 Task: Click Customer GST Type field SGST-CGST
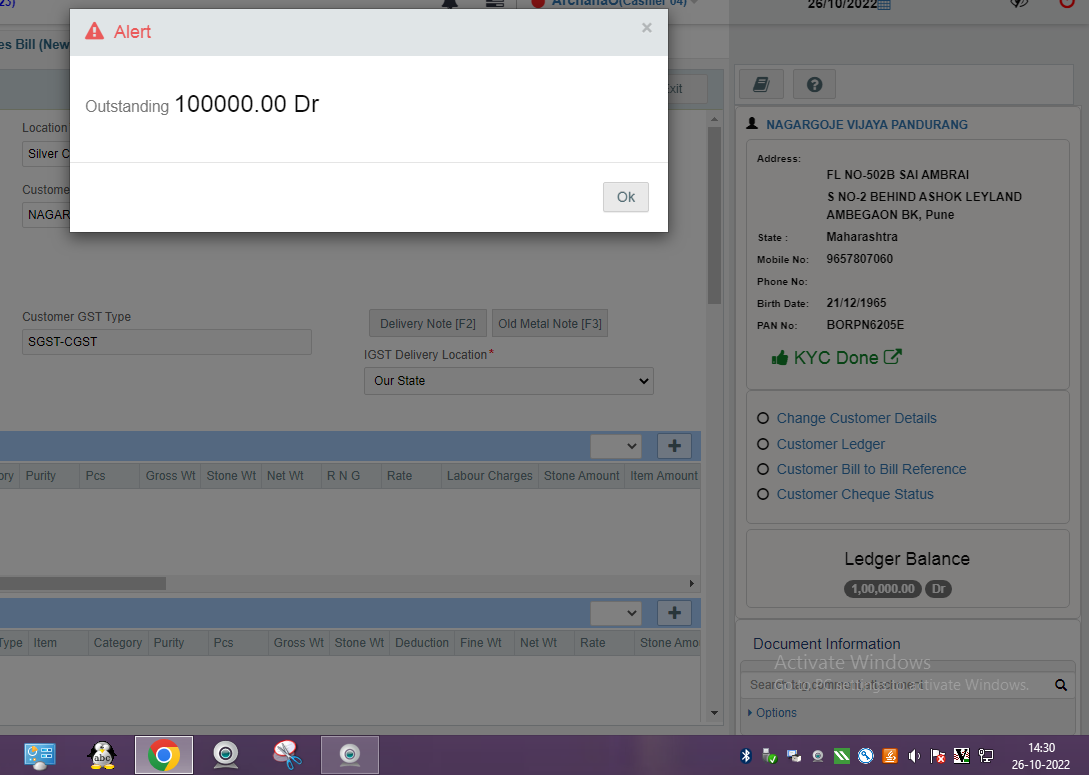pyautogui.click(x=167, y=342)
